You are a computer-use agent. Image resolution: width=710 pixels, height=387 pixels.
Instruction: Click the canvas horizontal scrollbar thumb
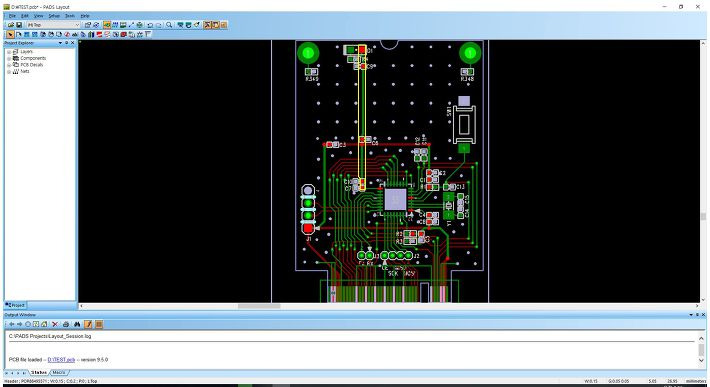(259, 306)
